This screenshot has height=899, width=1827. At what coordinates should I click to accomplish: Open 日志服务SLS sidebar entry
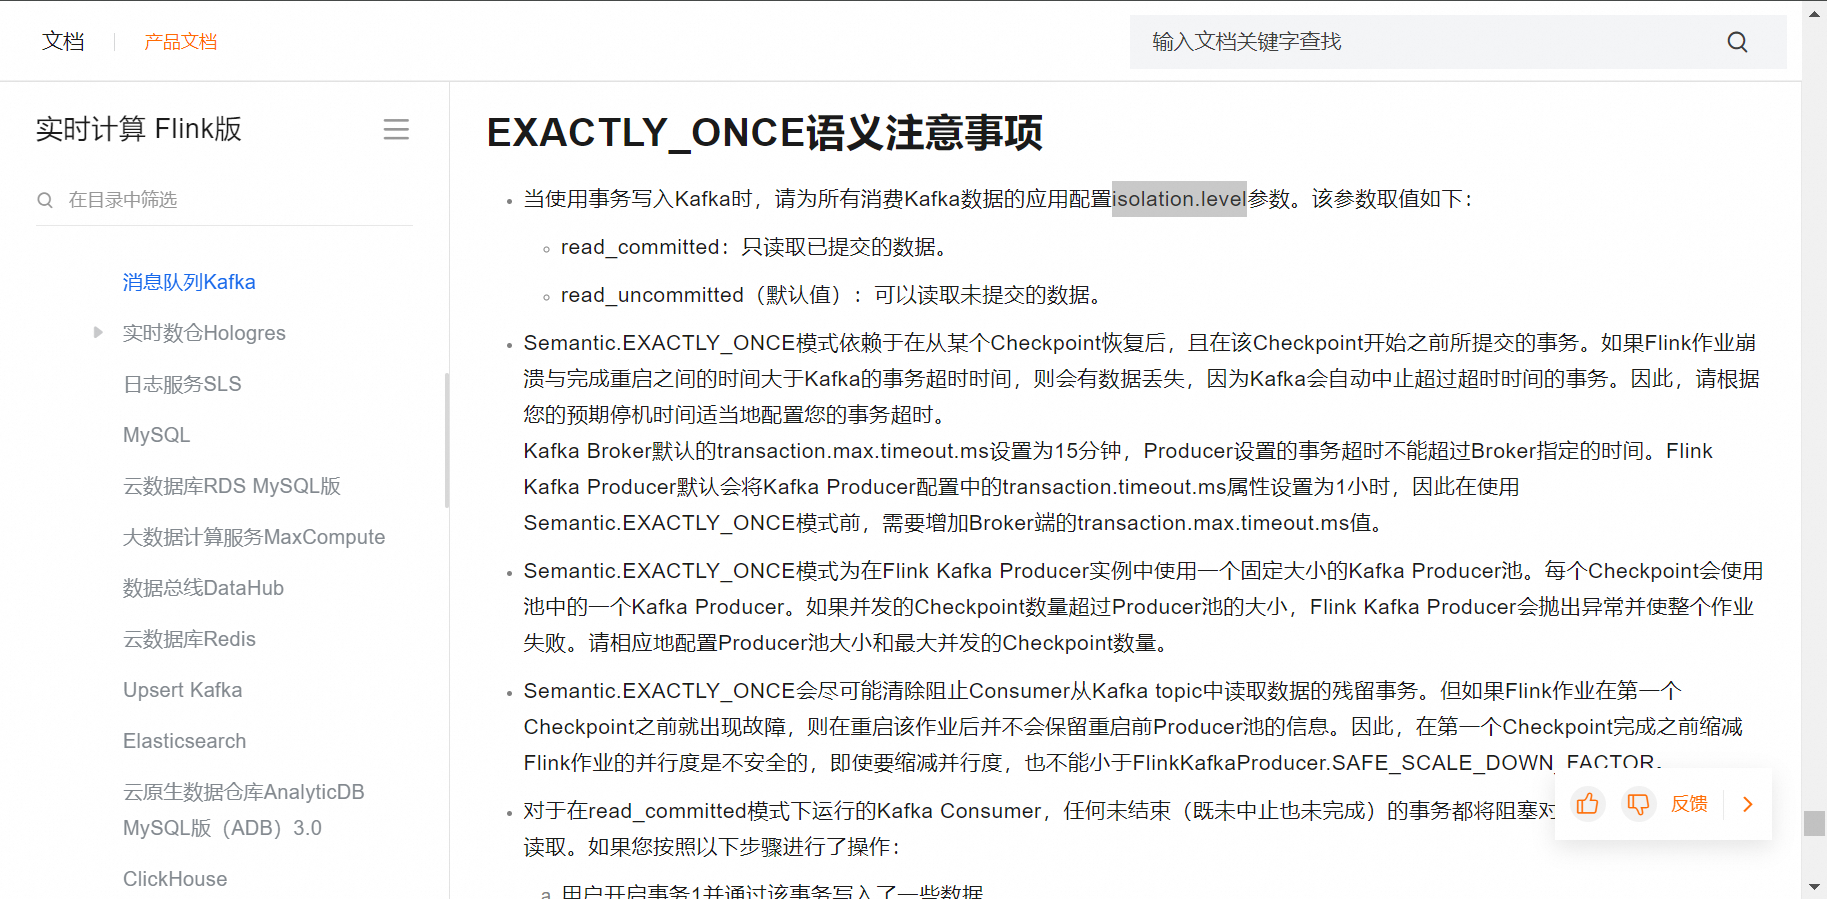182,384
